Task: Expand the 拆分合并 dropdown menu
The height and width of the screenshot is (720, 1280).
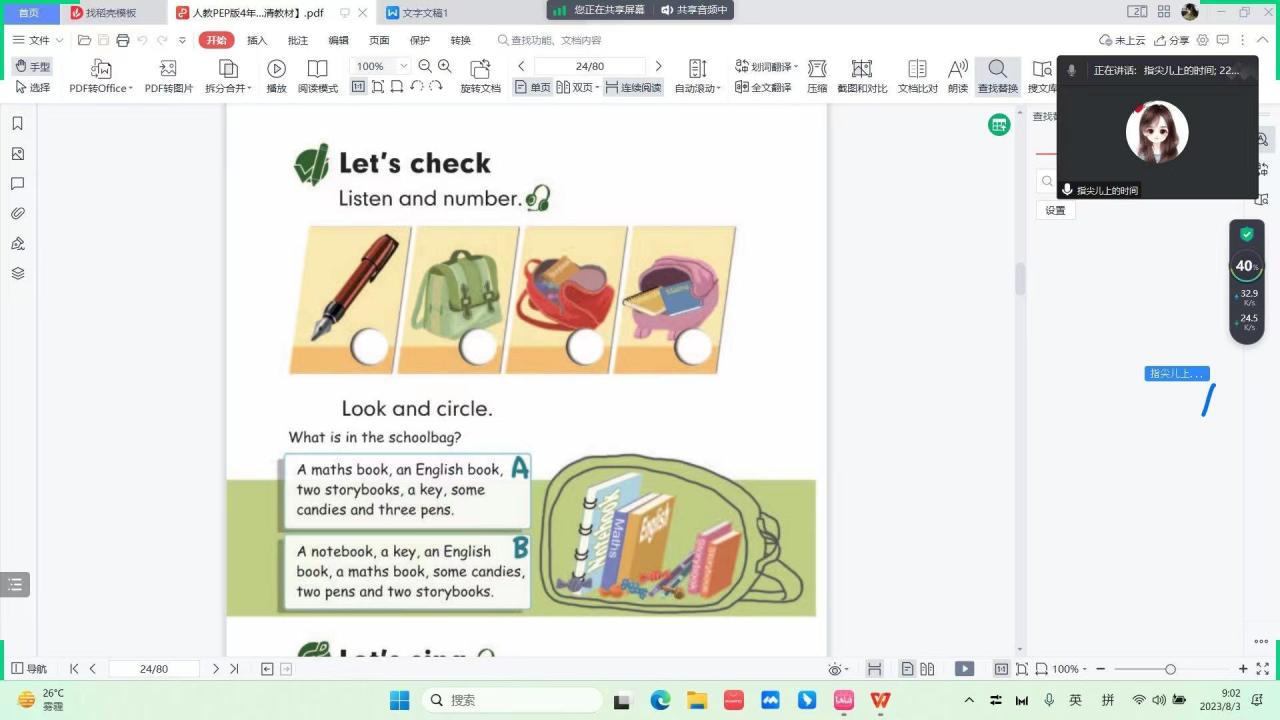Action: point(228,88)
